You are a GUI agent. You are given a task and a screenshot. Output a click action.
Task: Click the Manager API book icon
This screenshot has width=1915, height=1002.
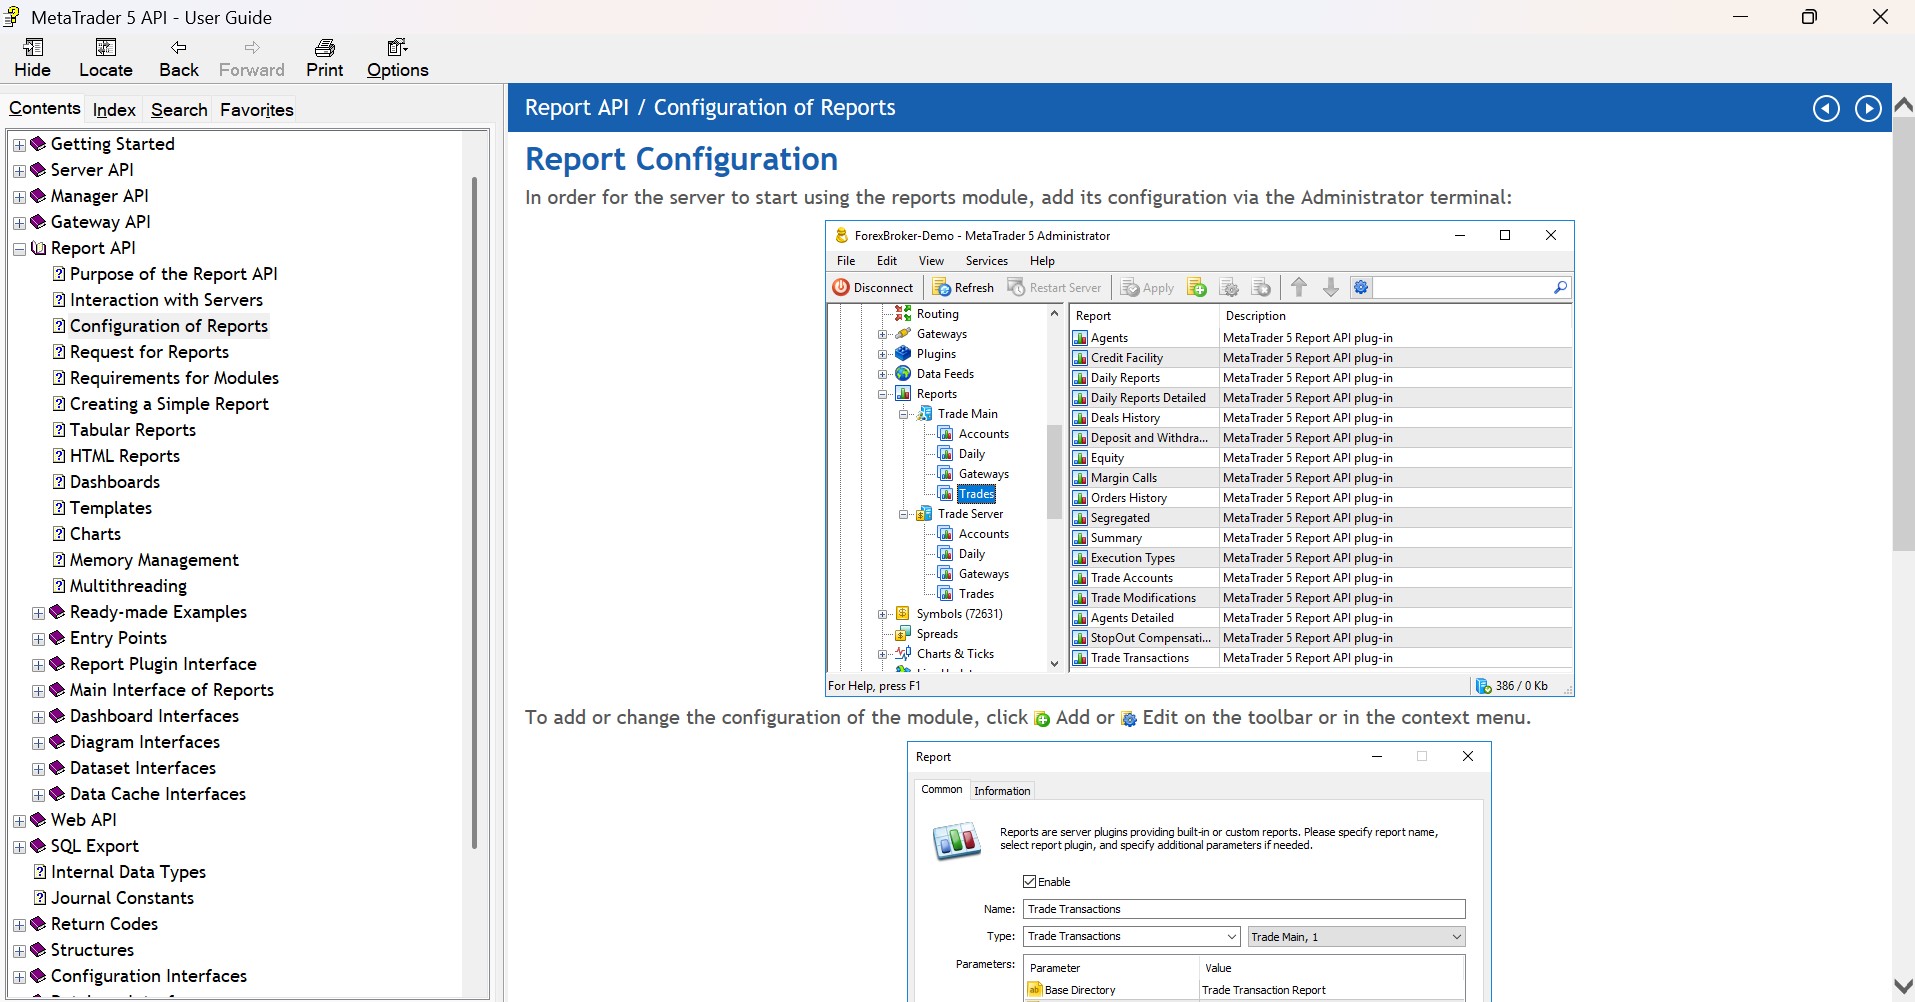click(x=39, y=196)
